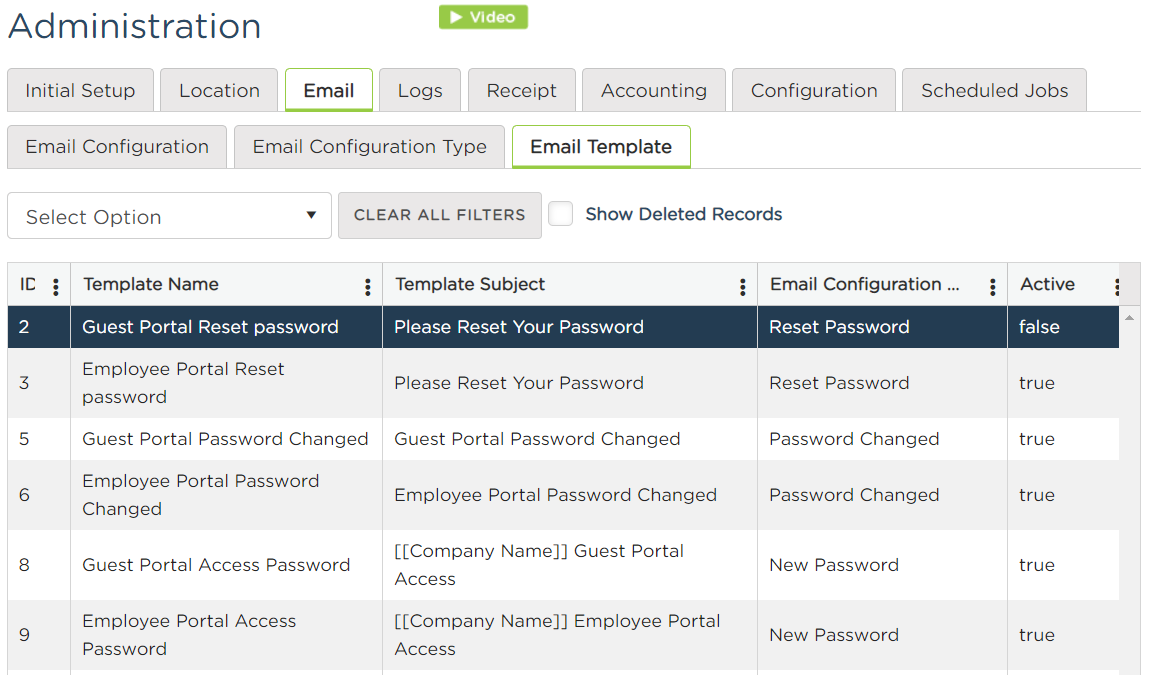
Task: Click CLEAR ALL FILTERS button
Action: click(x=440, y=215)
